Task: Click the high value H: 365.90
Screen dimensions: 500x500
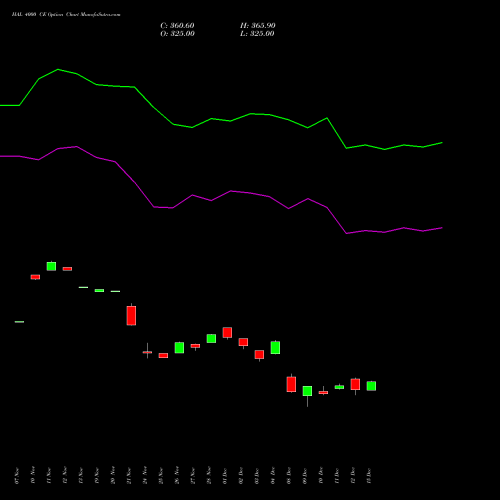Action: [258, 26]
